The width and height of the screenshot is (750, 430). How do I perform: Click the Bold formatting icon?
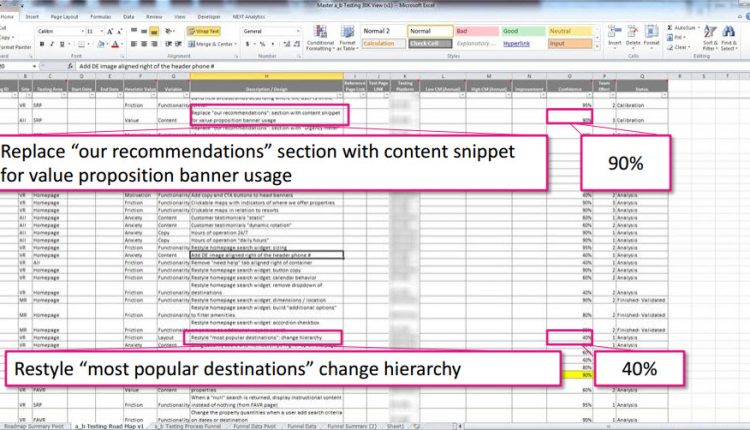tap(41, 44)
